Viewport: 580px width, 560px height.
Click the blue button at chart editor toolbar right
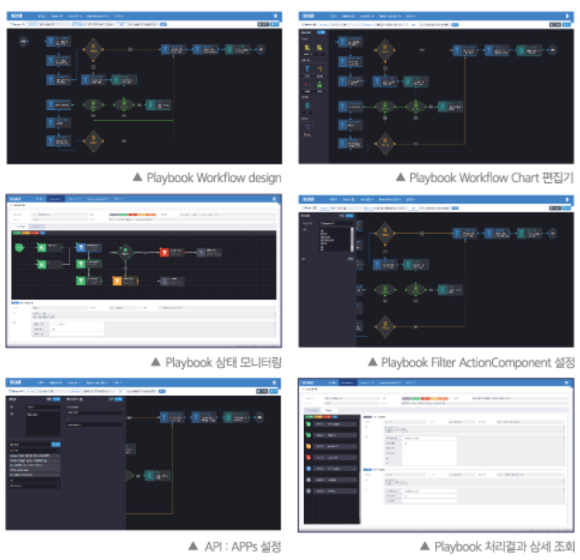click(566, 25)
